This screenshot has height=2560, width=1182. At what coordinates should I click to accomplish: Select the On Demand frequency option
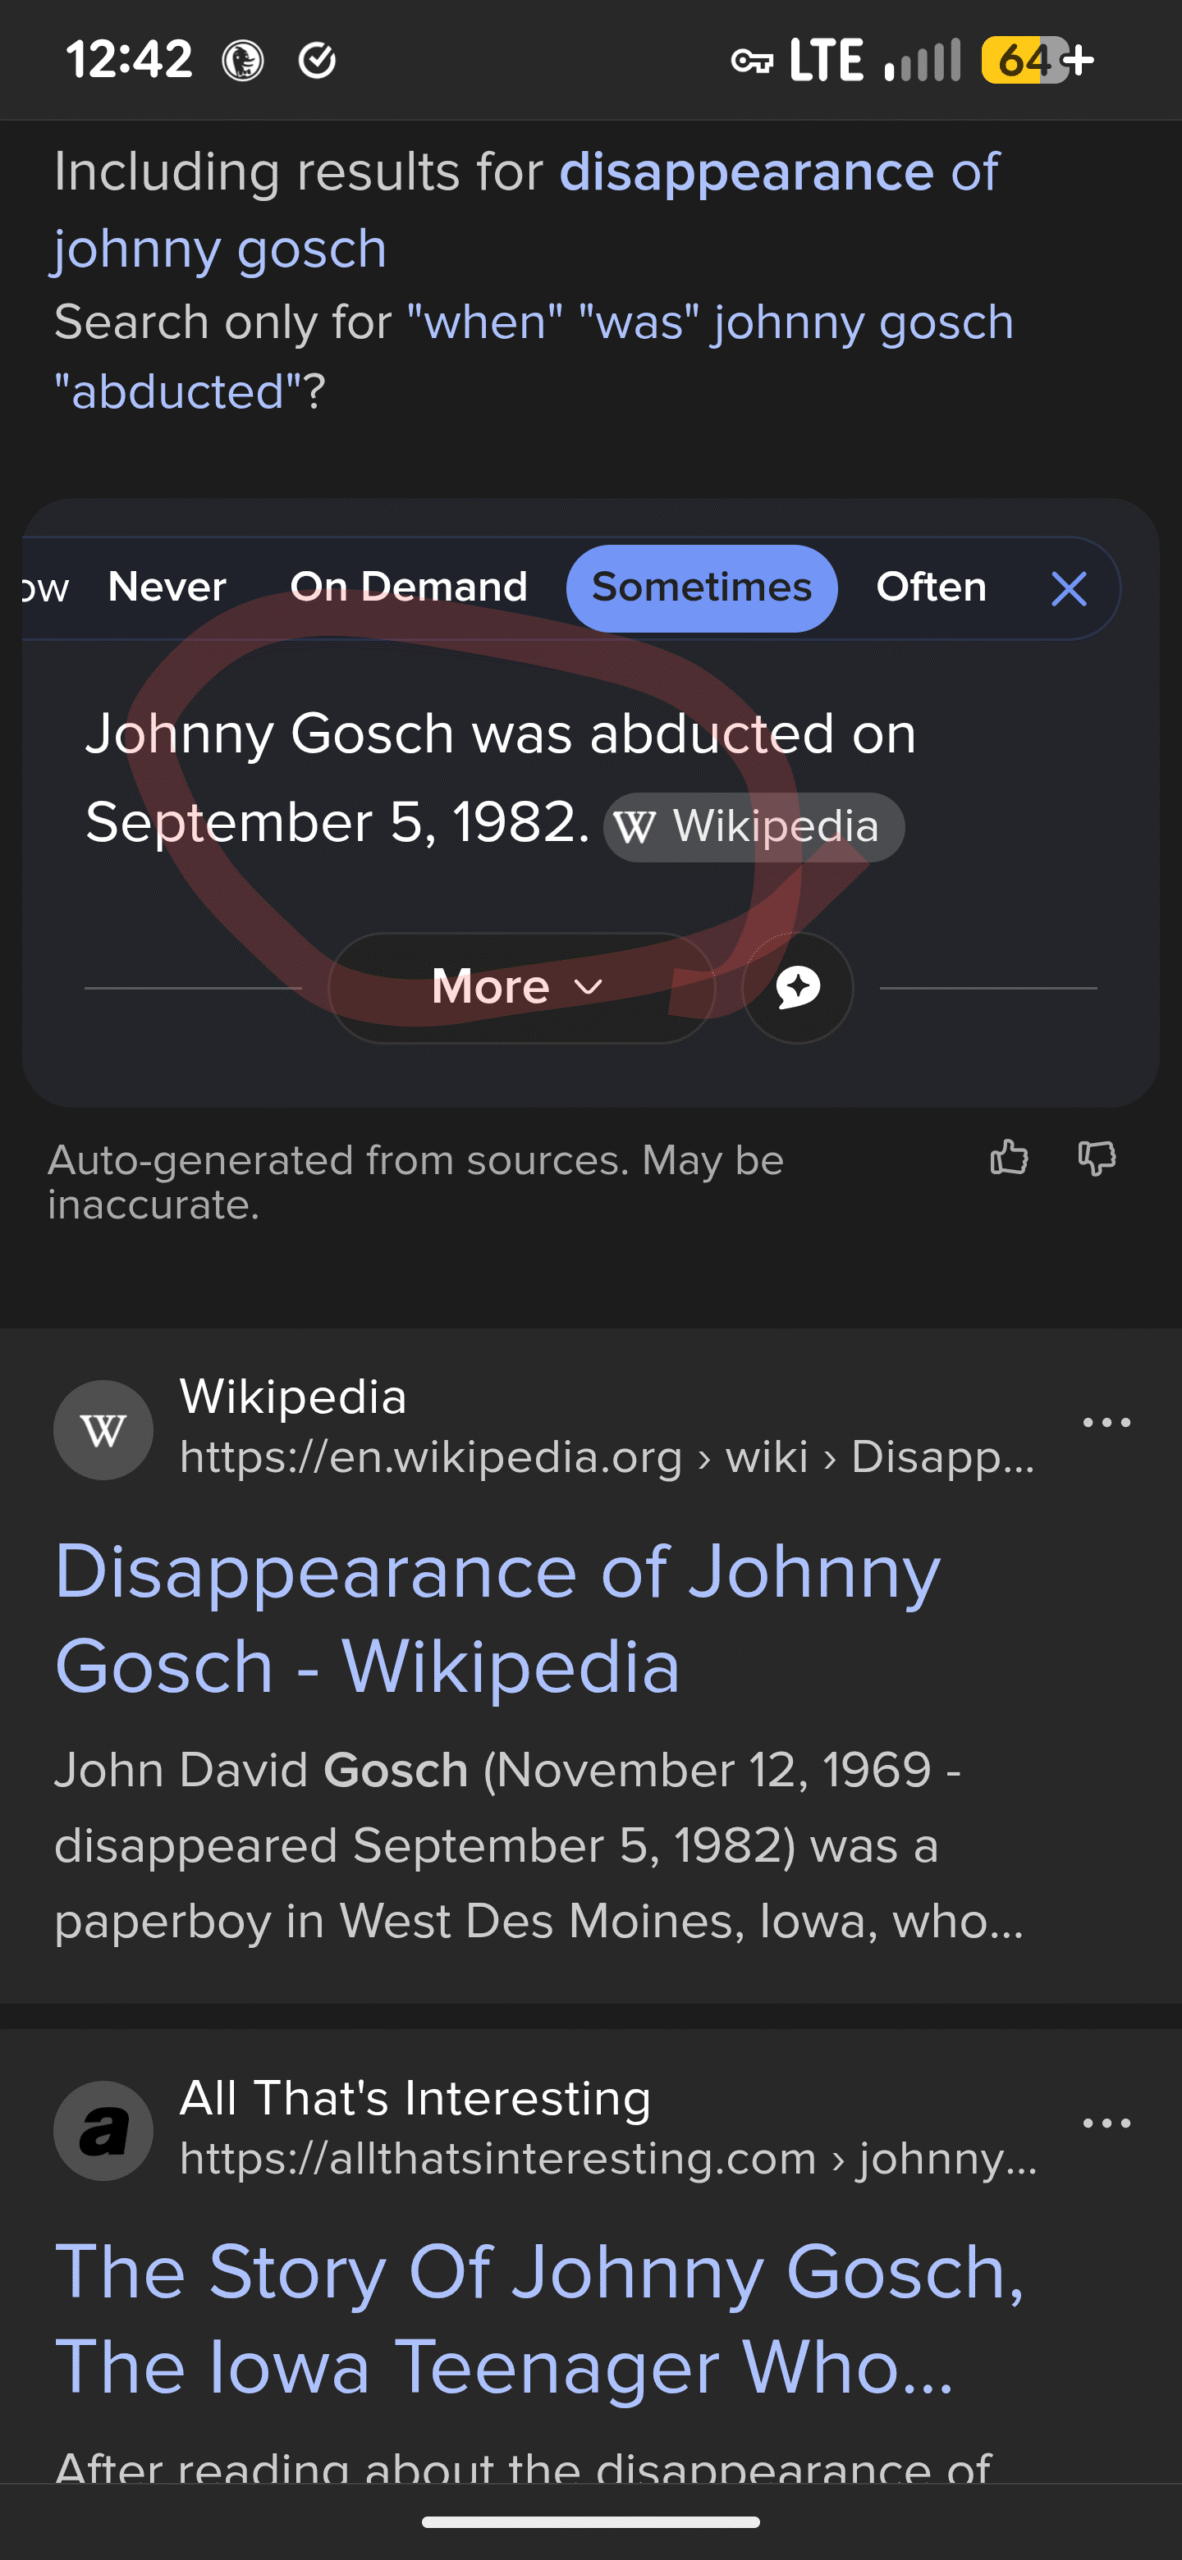408,587
